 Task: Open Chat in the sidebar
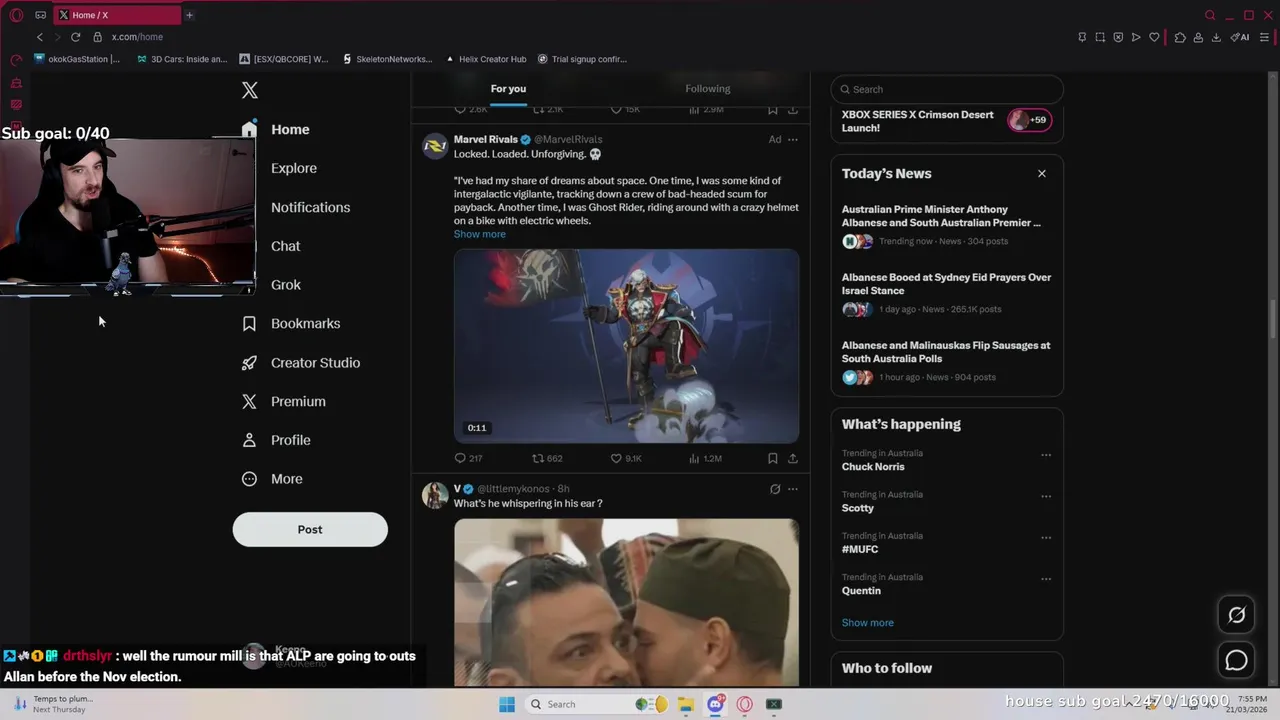pos(285,246)
